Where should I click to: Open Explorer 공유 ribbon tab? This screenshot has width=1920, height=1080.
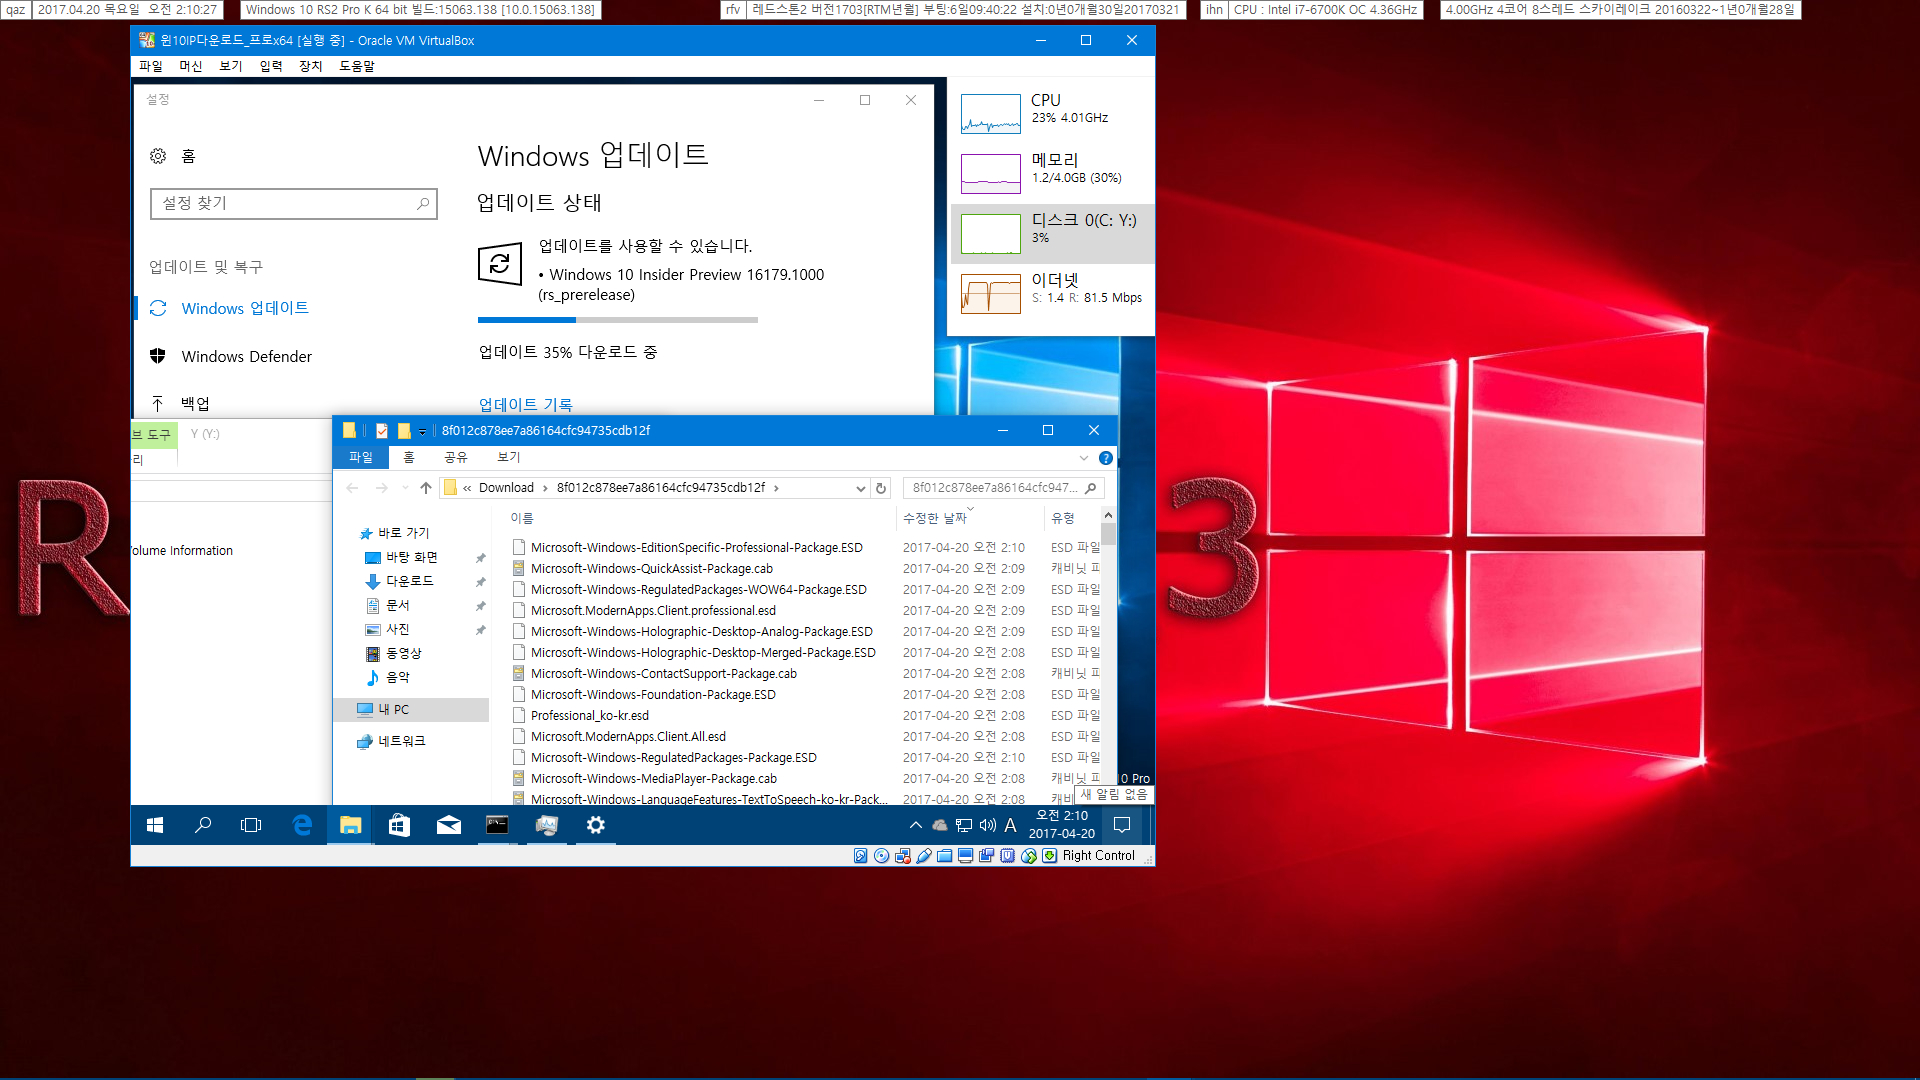(456, 457)
